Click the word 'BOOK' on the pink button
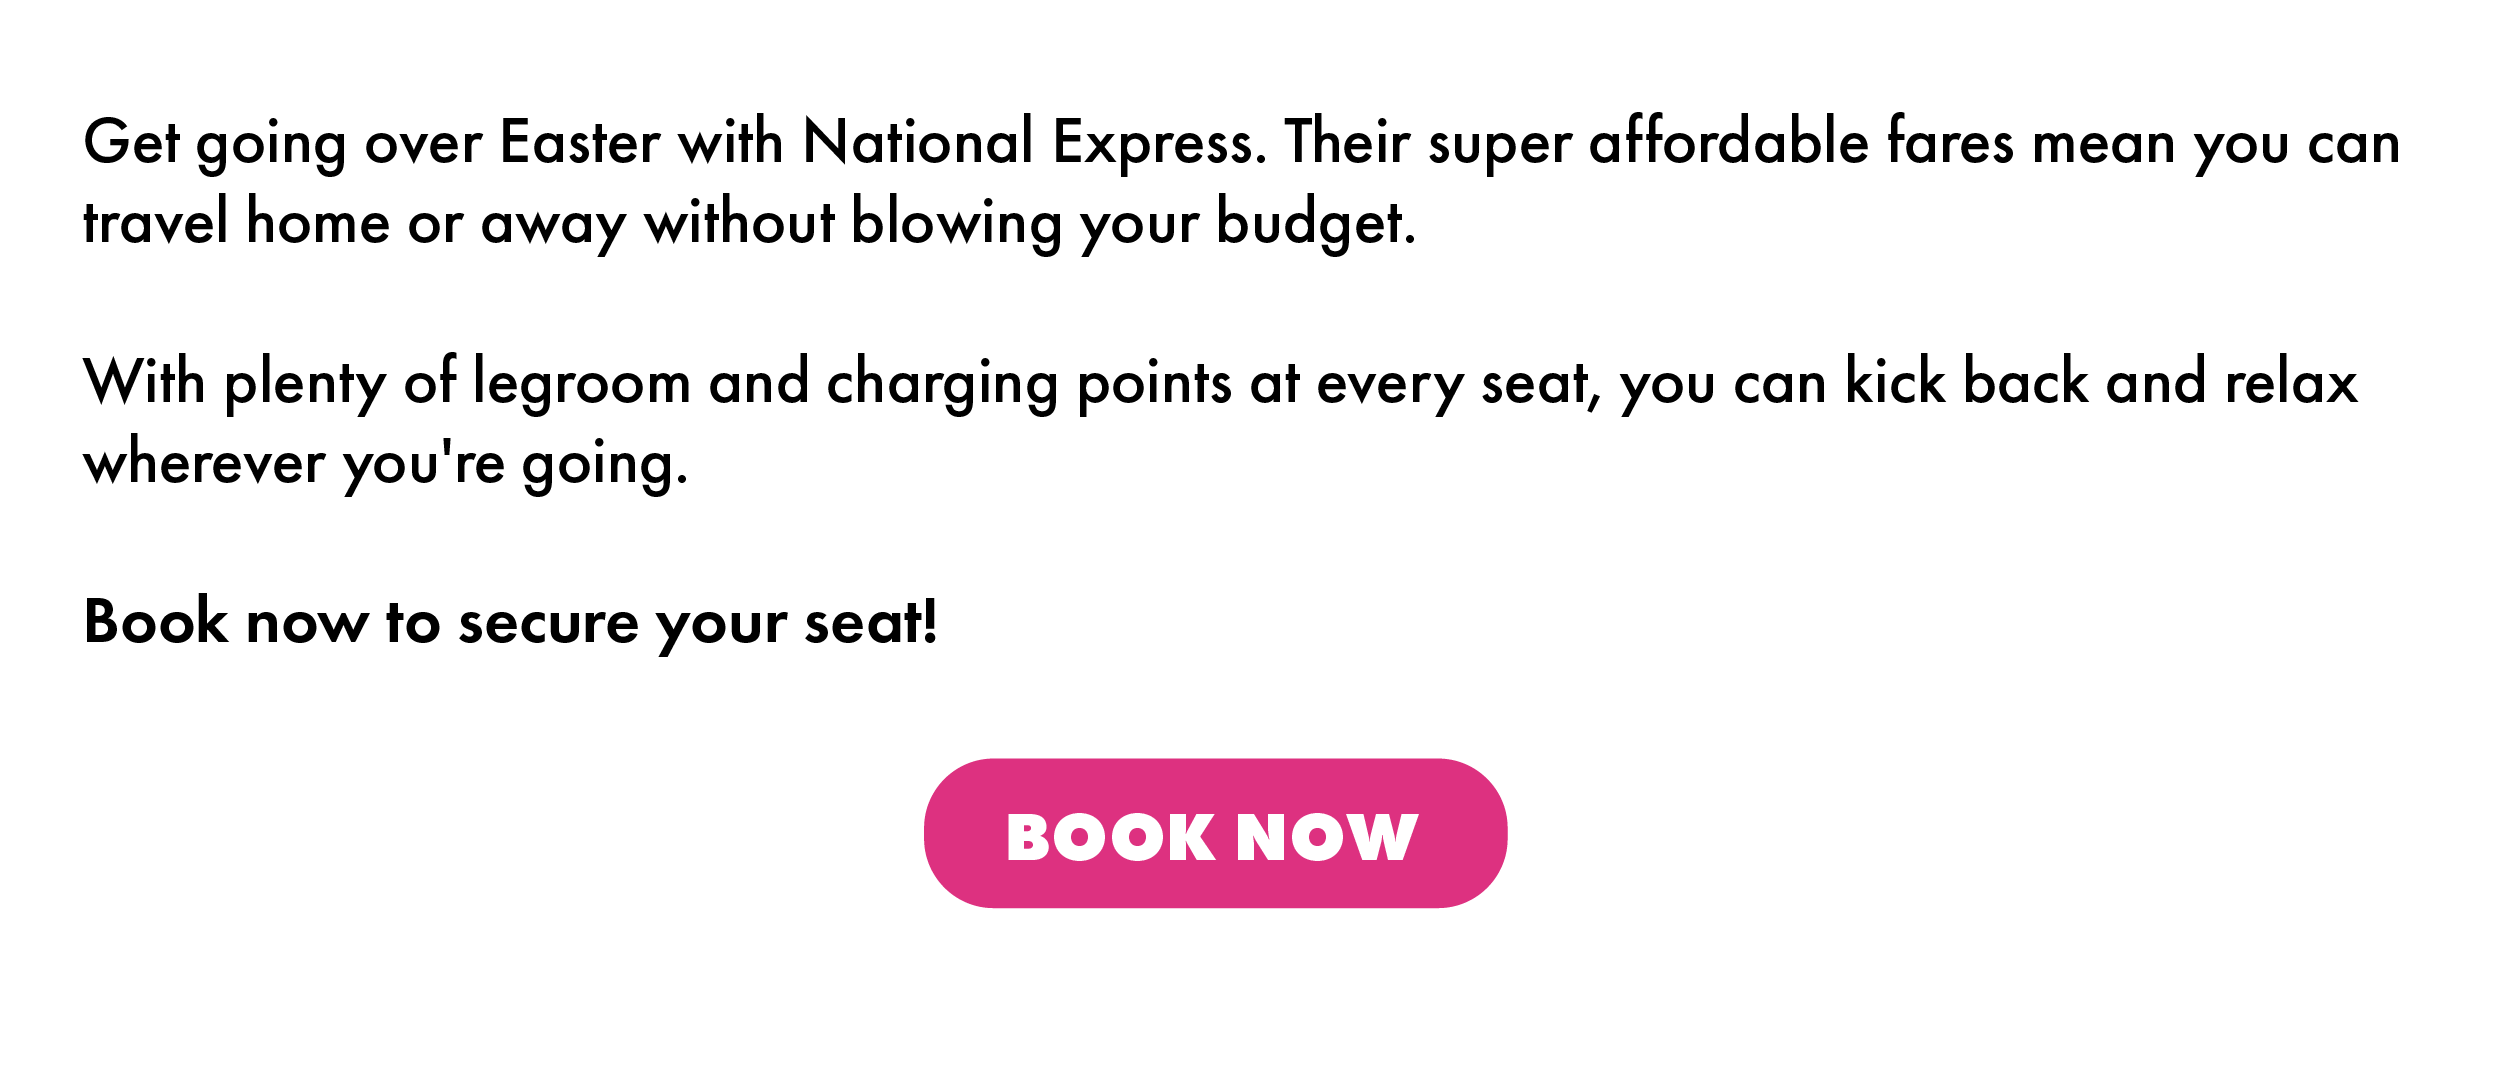The image size is (2500, 1069). [1110, 836]
